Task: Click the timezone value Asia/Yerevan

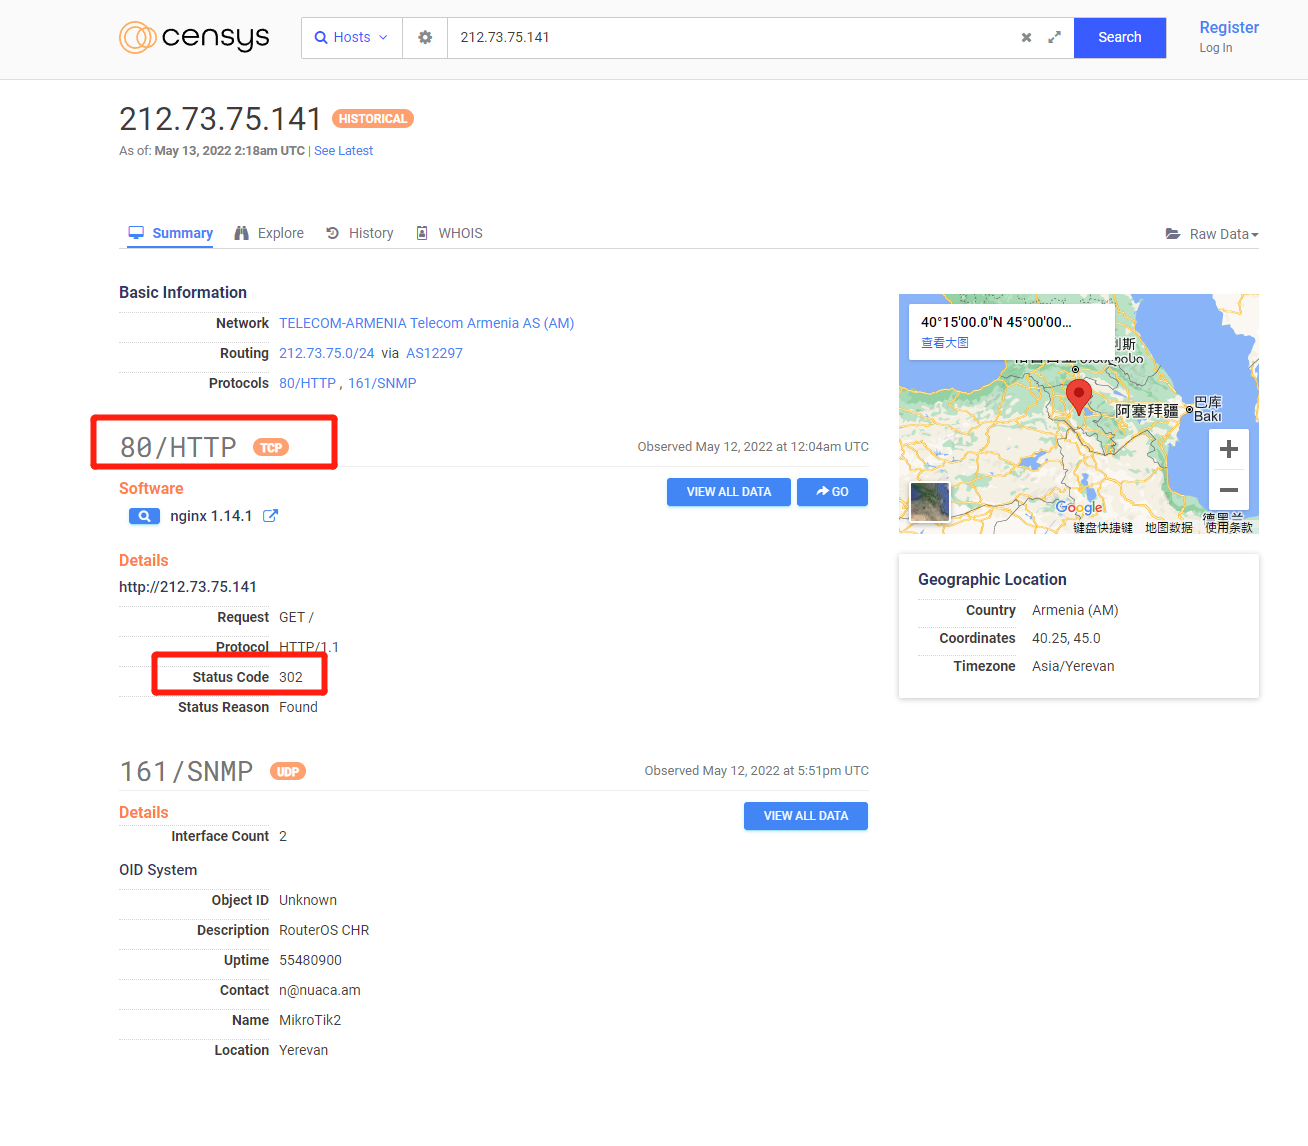Action: tap(1073, 666)
